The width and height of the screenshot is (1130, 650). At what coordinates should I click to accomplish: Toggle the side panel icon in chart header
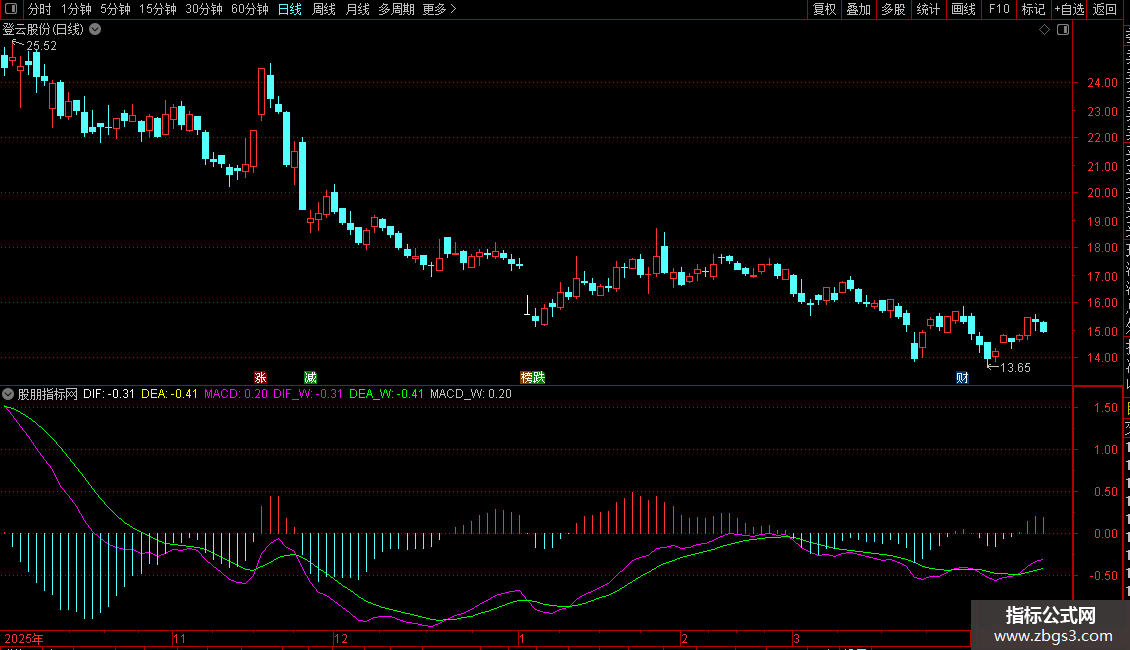(1063, 30)
